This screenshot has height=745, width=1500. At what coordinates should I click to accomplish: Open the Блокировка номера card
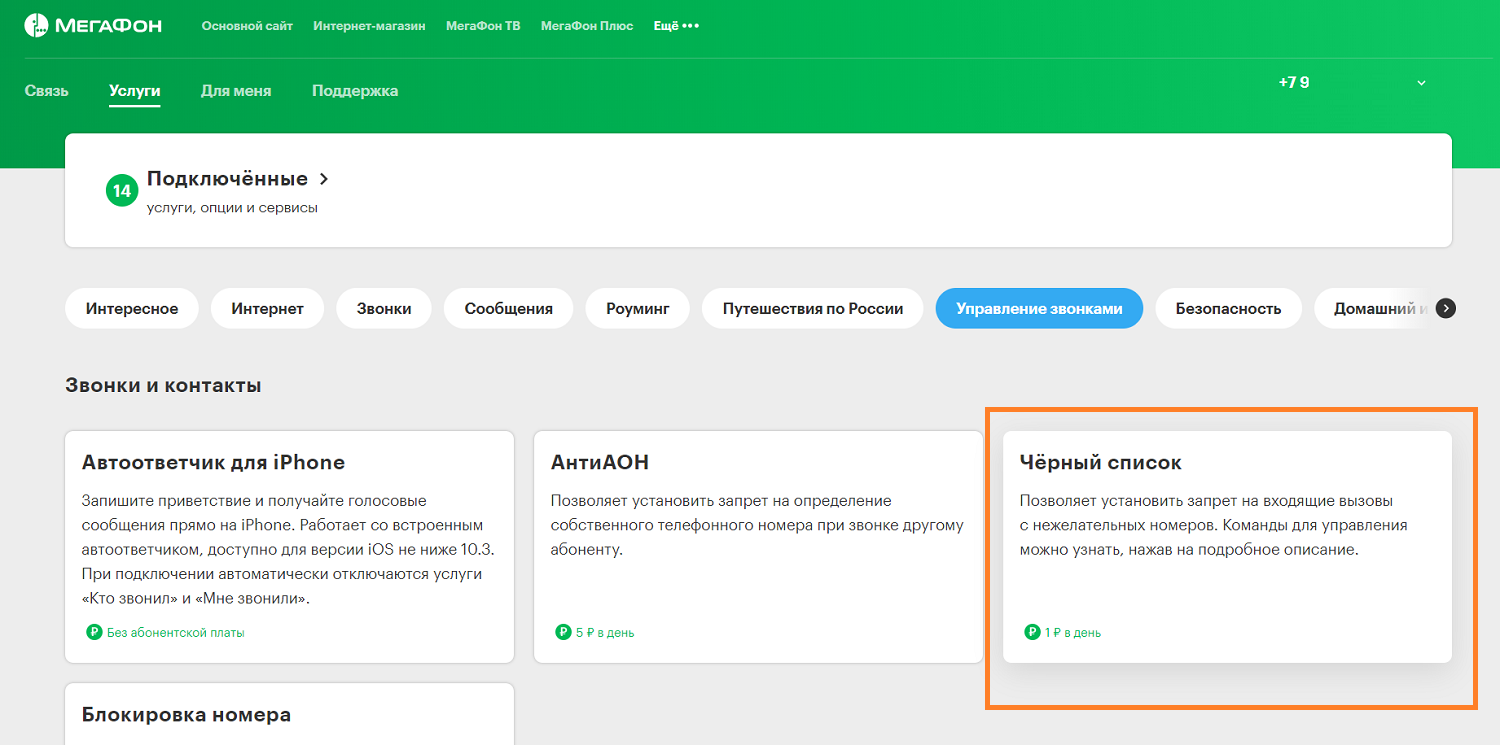click(290, 714)
